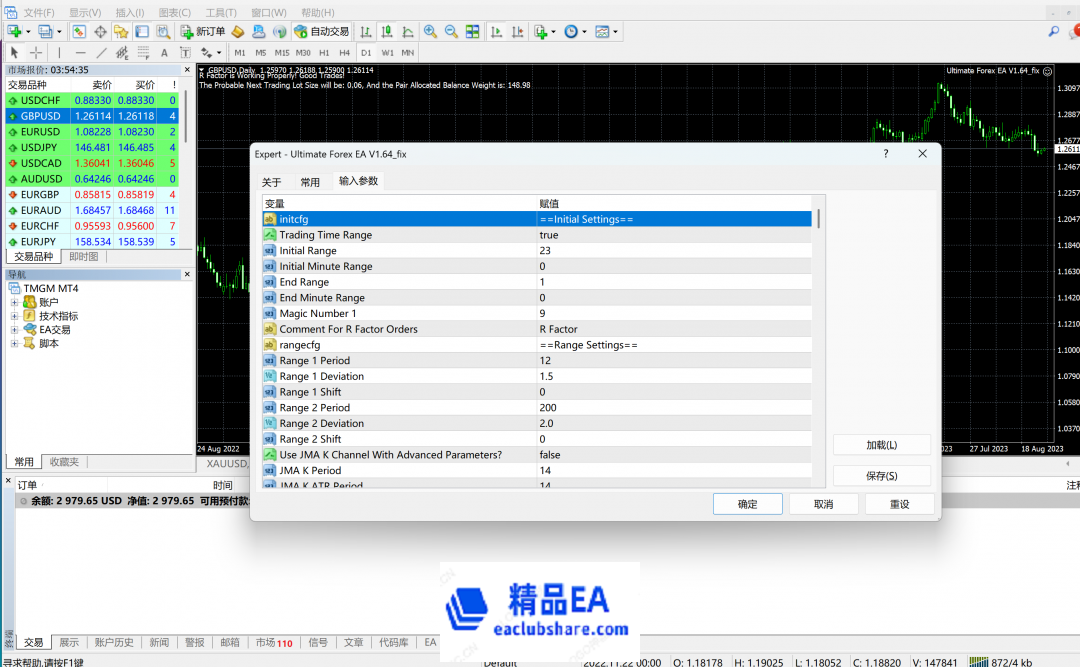This screenshot has width=1080, height=667.
Task: Toggle Use JMA K Channel false value
Action: 550,455
